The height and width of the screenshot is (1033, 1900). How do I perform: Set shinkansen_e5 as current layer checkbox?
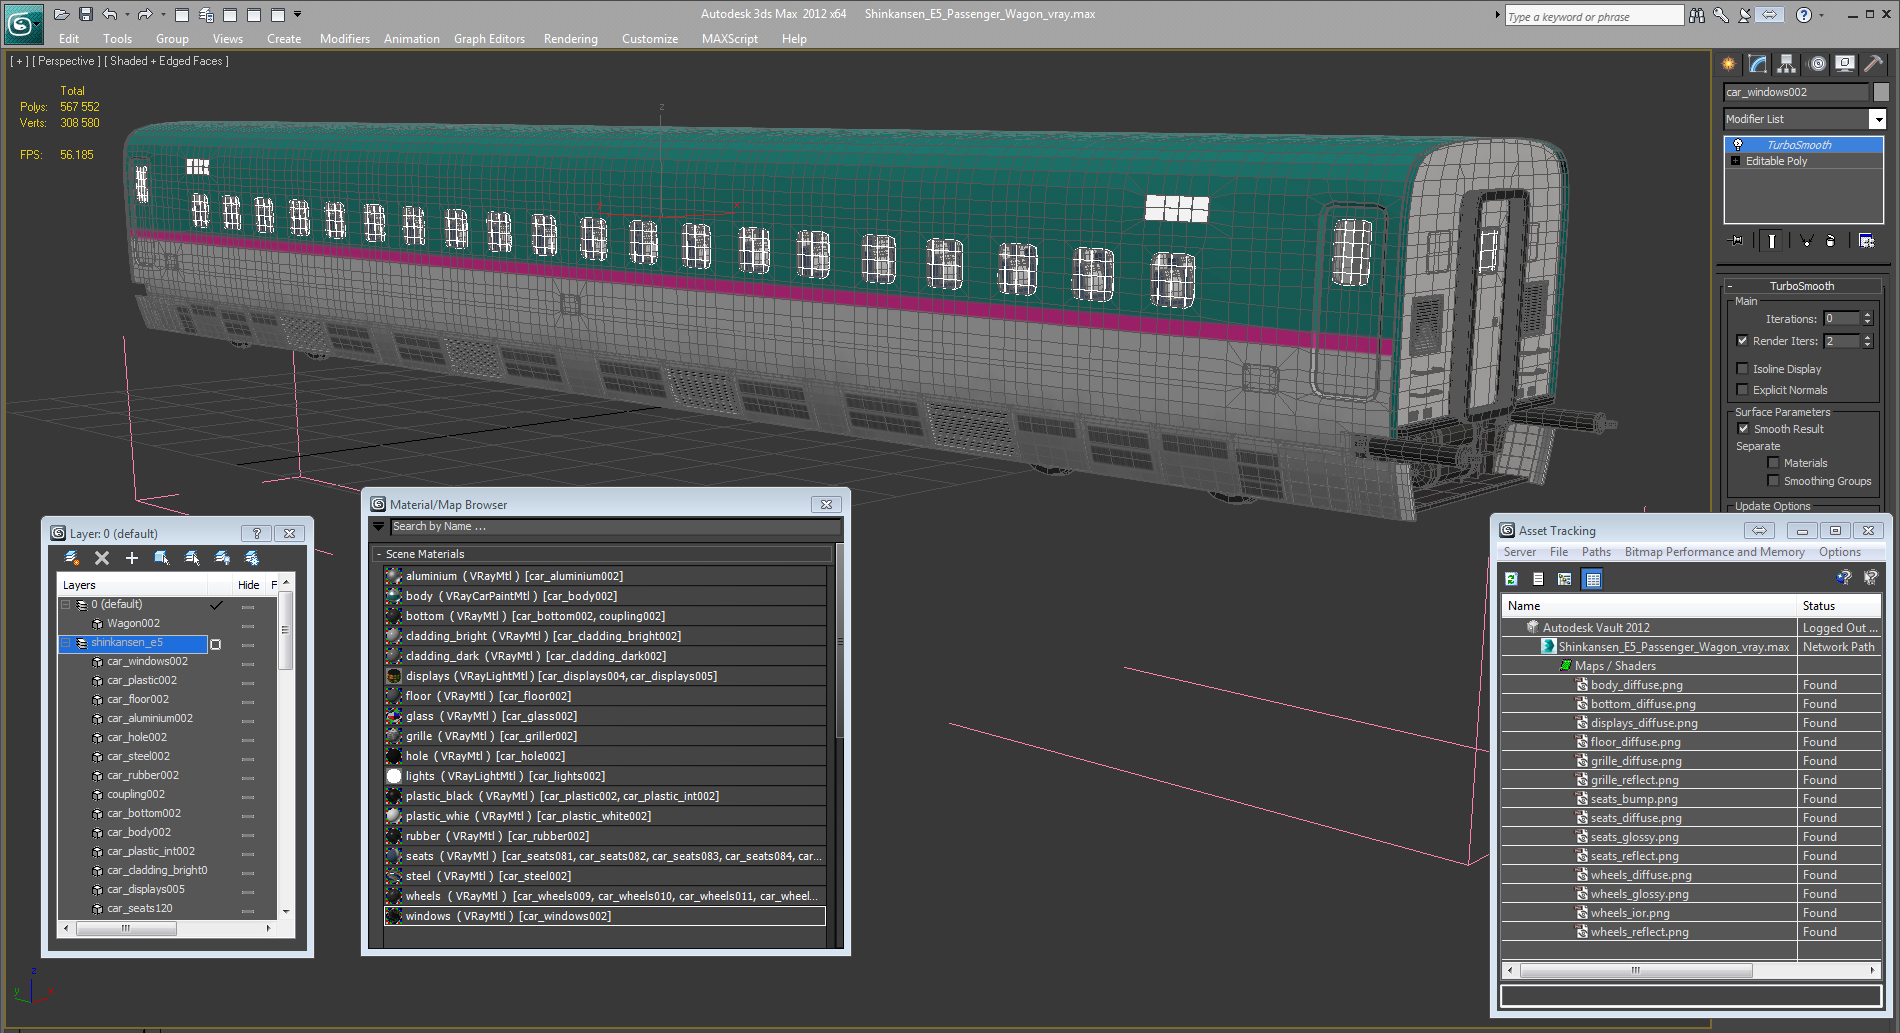(215, 644)
